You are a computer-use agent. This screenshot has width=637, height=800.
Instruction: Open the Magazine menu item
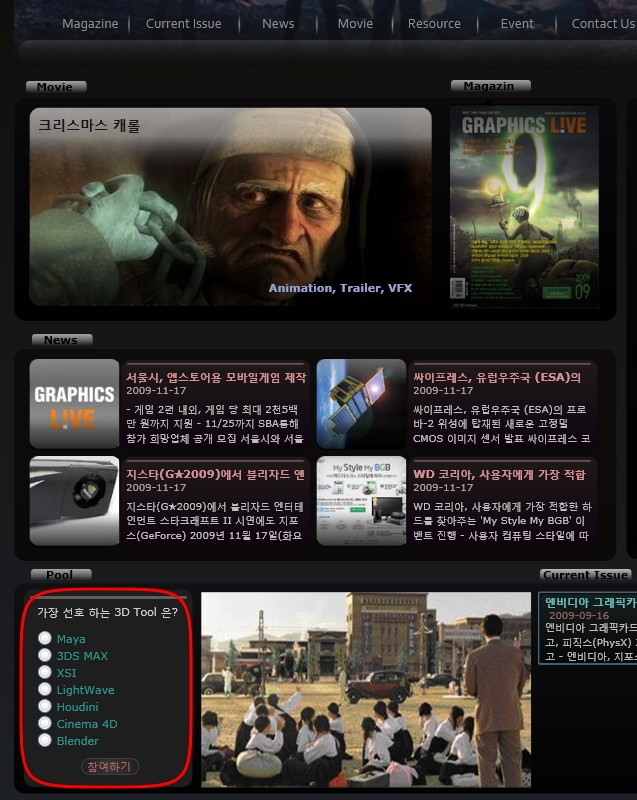click(90, 24)
